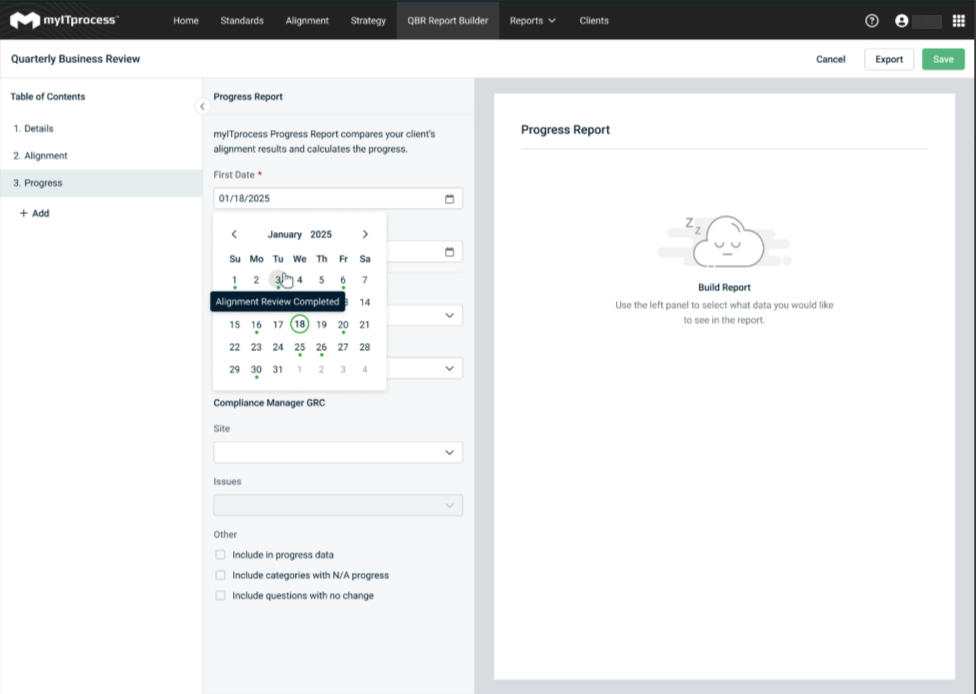Enable Include in progress data checkbox

pos(220,555)
